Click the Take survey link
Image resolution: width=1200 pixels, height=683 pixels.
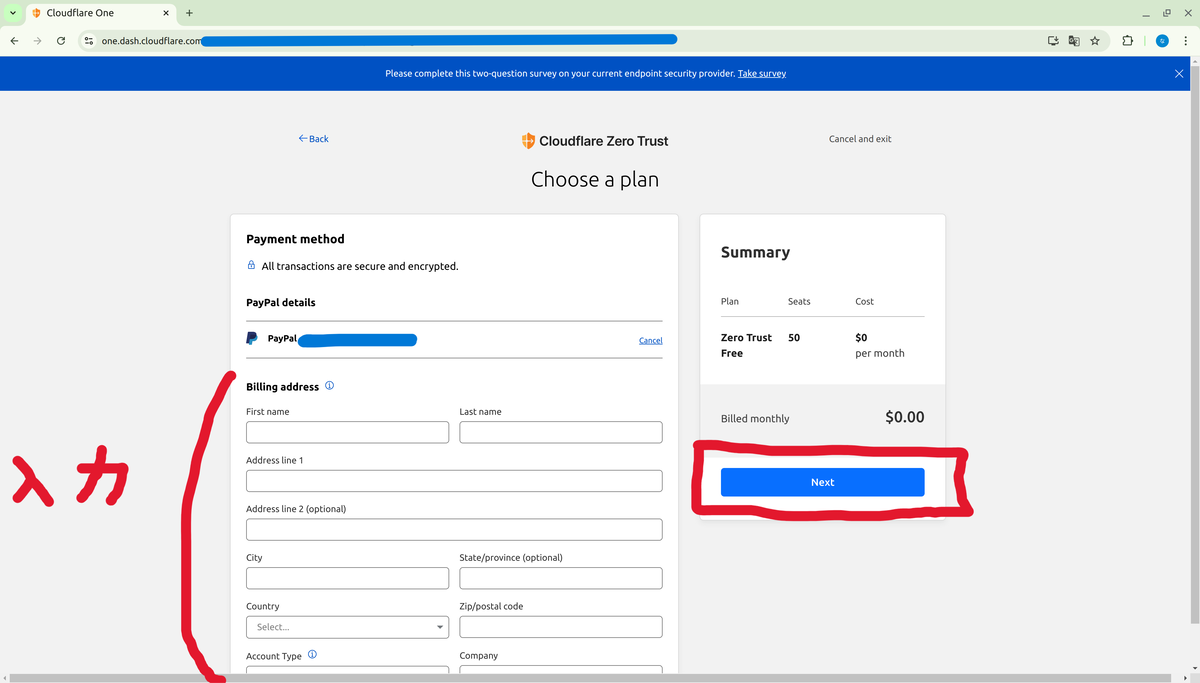tap(762, 73)
